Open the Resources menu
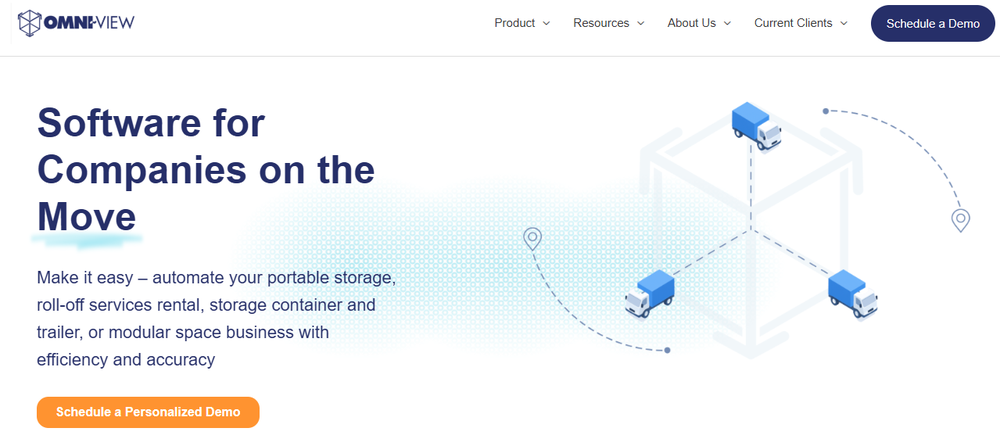 (x=608, y=23)
